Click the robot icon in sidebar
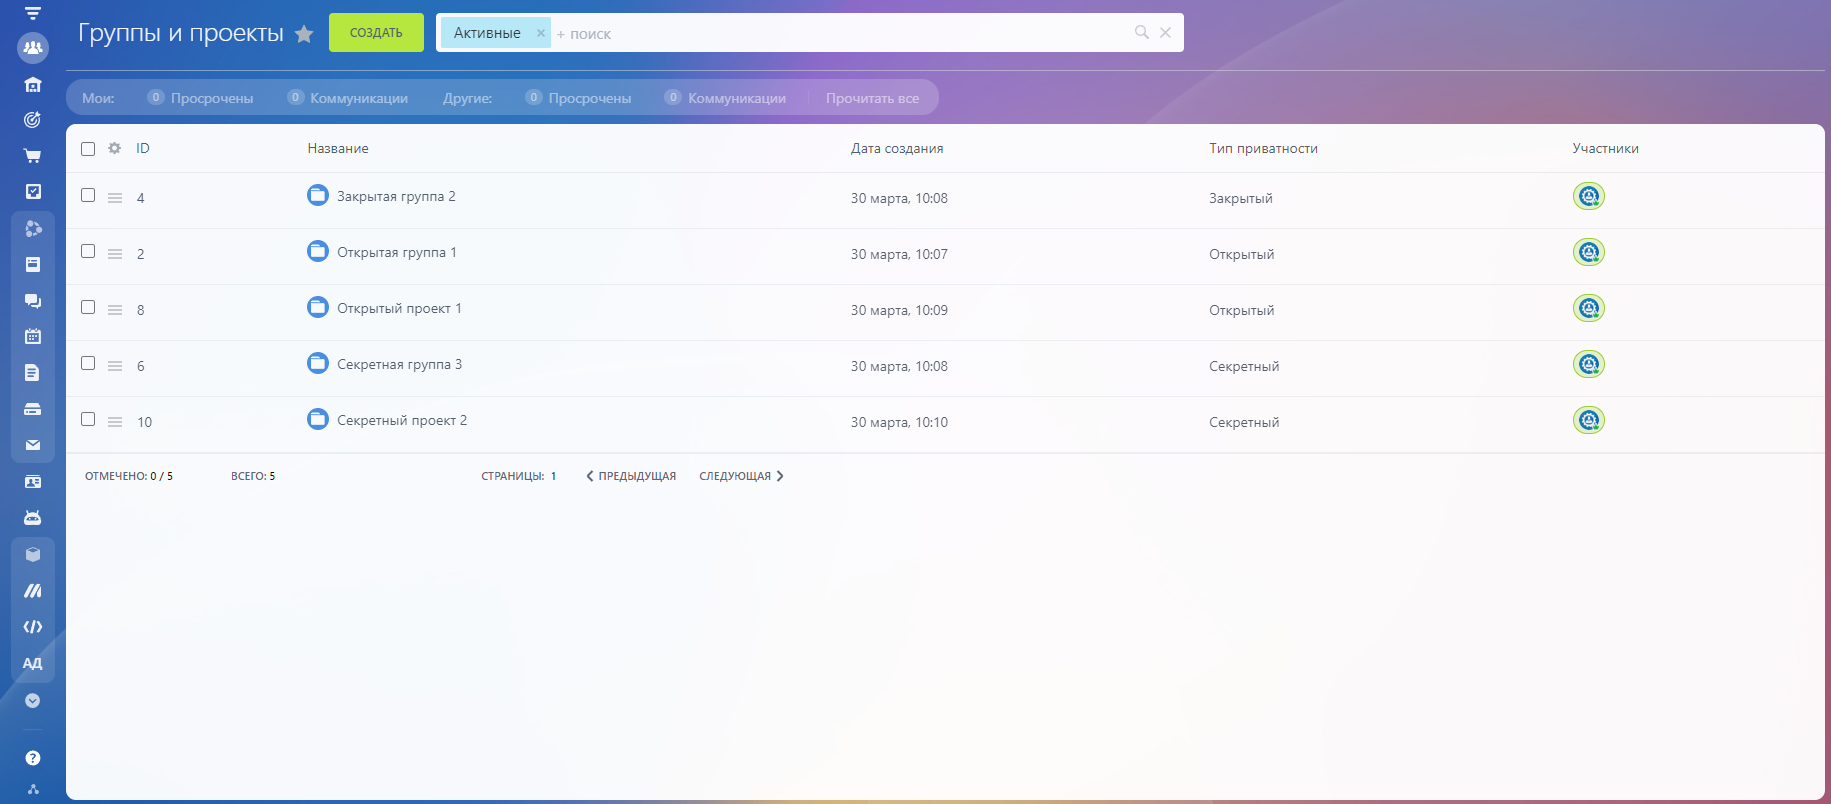The width and height of the screenshot is (1831, 804). (33, 518)
